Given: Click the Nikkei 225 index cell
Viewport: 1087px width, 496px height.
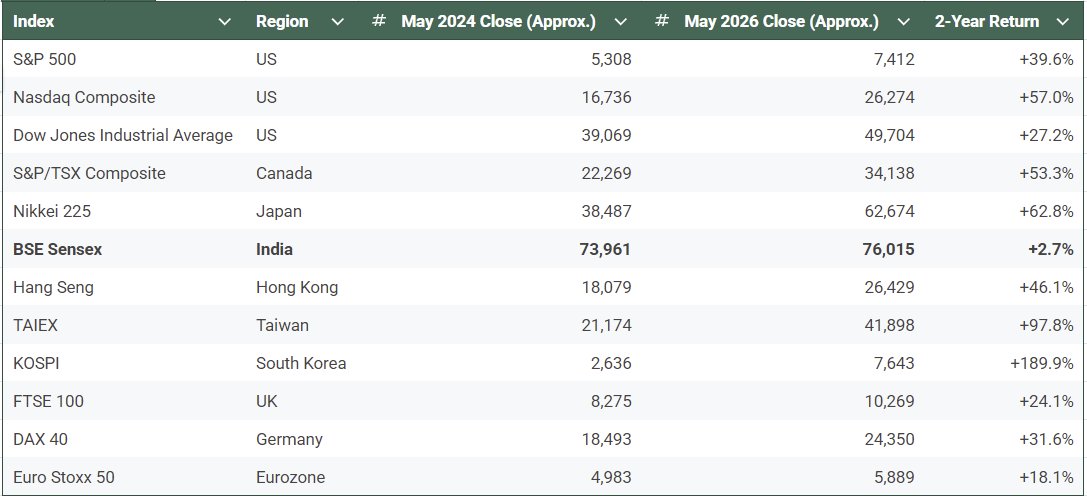Looking at the screenshot, I should click(52, 211).
